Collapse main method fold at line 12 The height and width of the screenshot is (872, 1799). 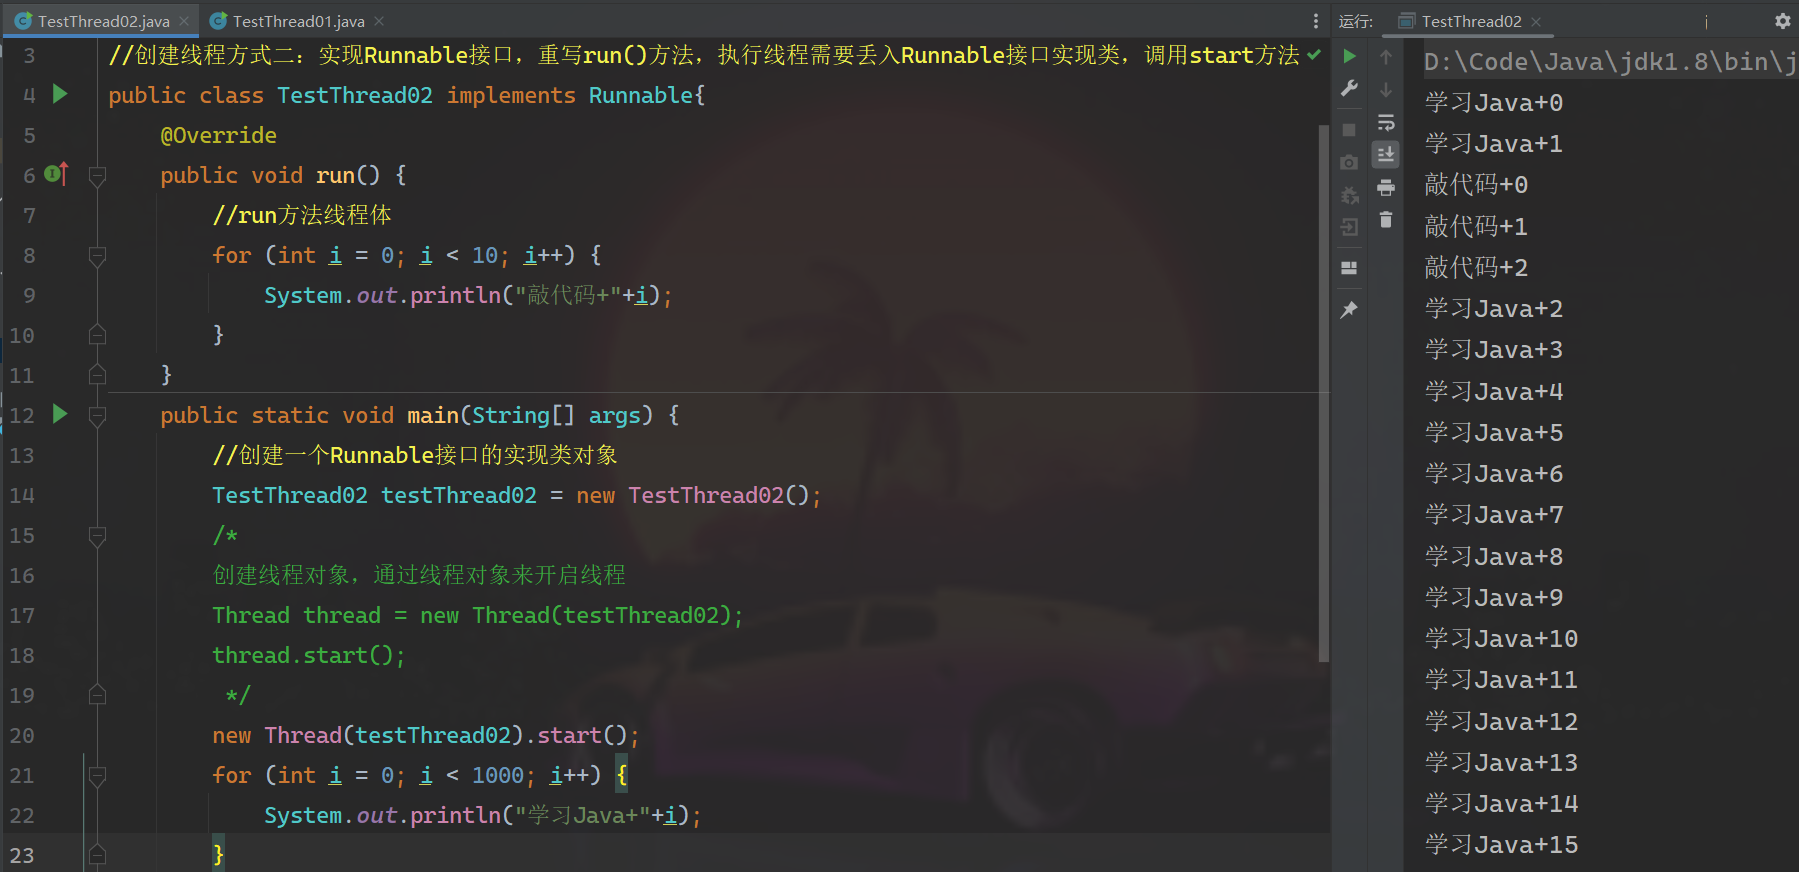tap(97, 416)
